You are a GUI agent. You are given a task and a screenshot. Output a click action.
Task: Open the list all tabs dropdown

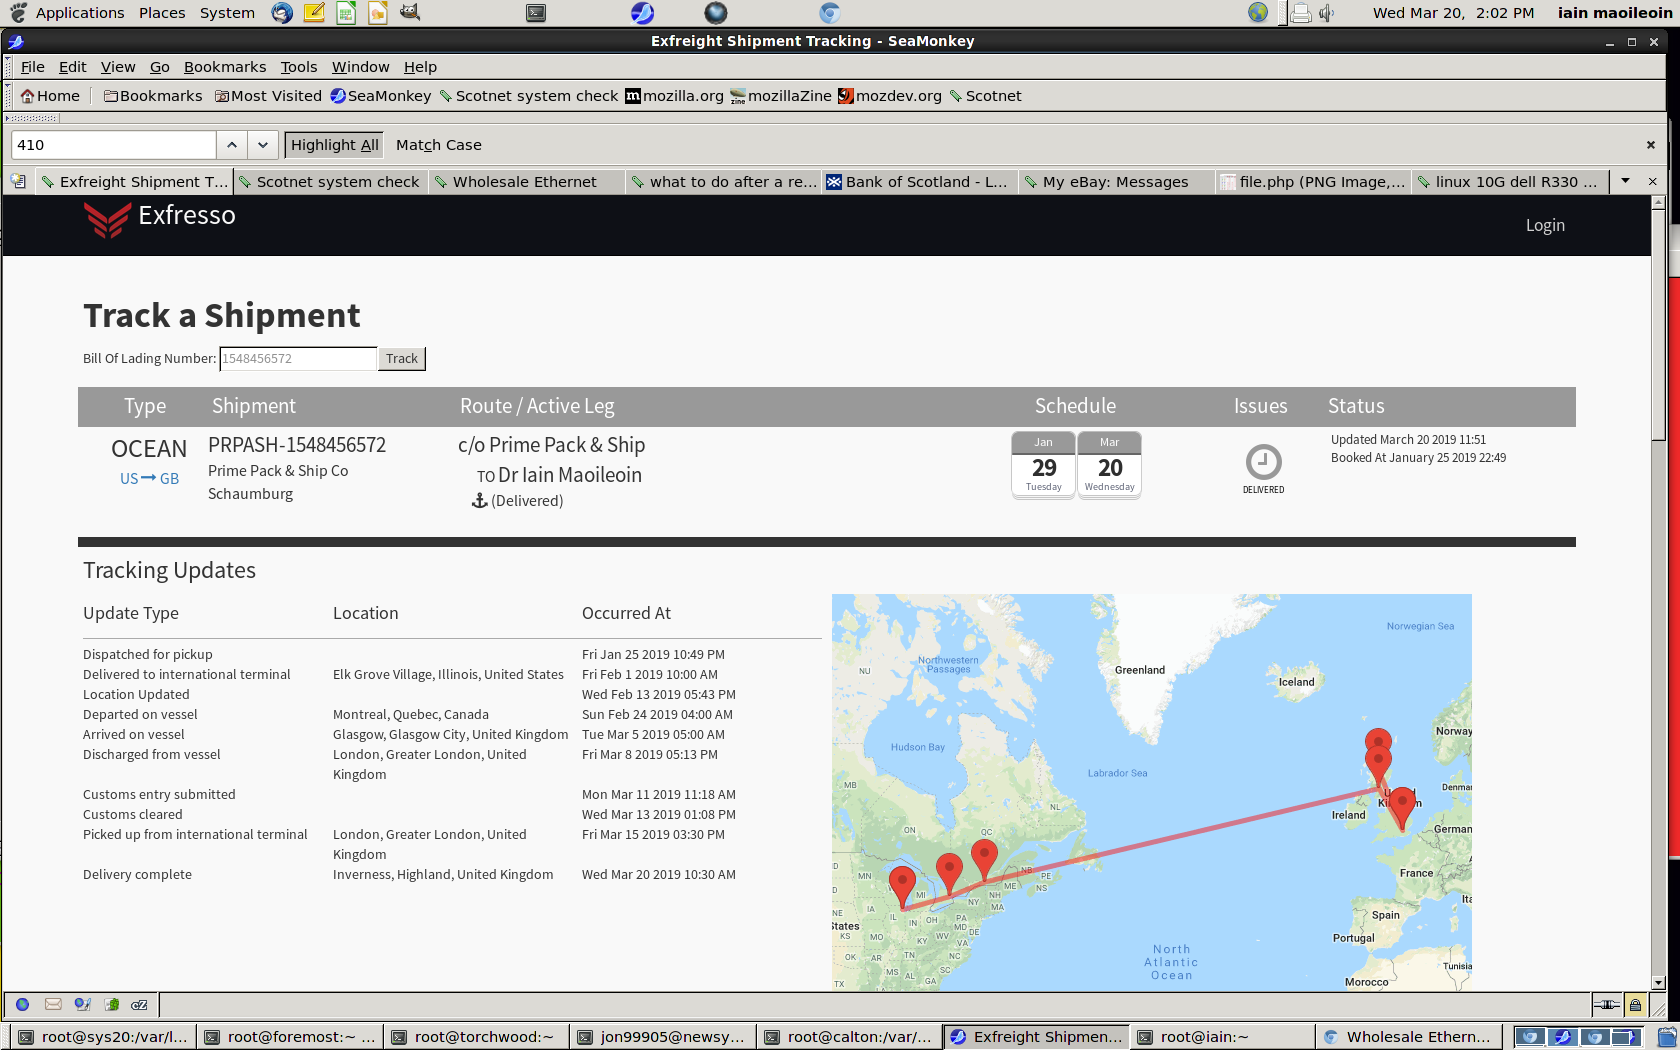point(1626,181)
